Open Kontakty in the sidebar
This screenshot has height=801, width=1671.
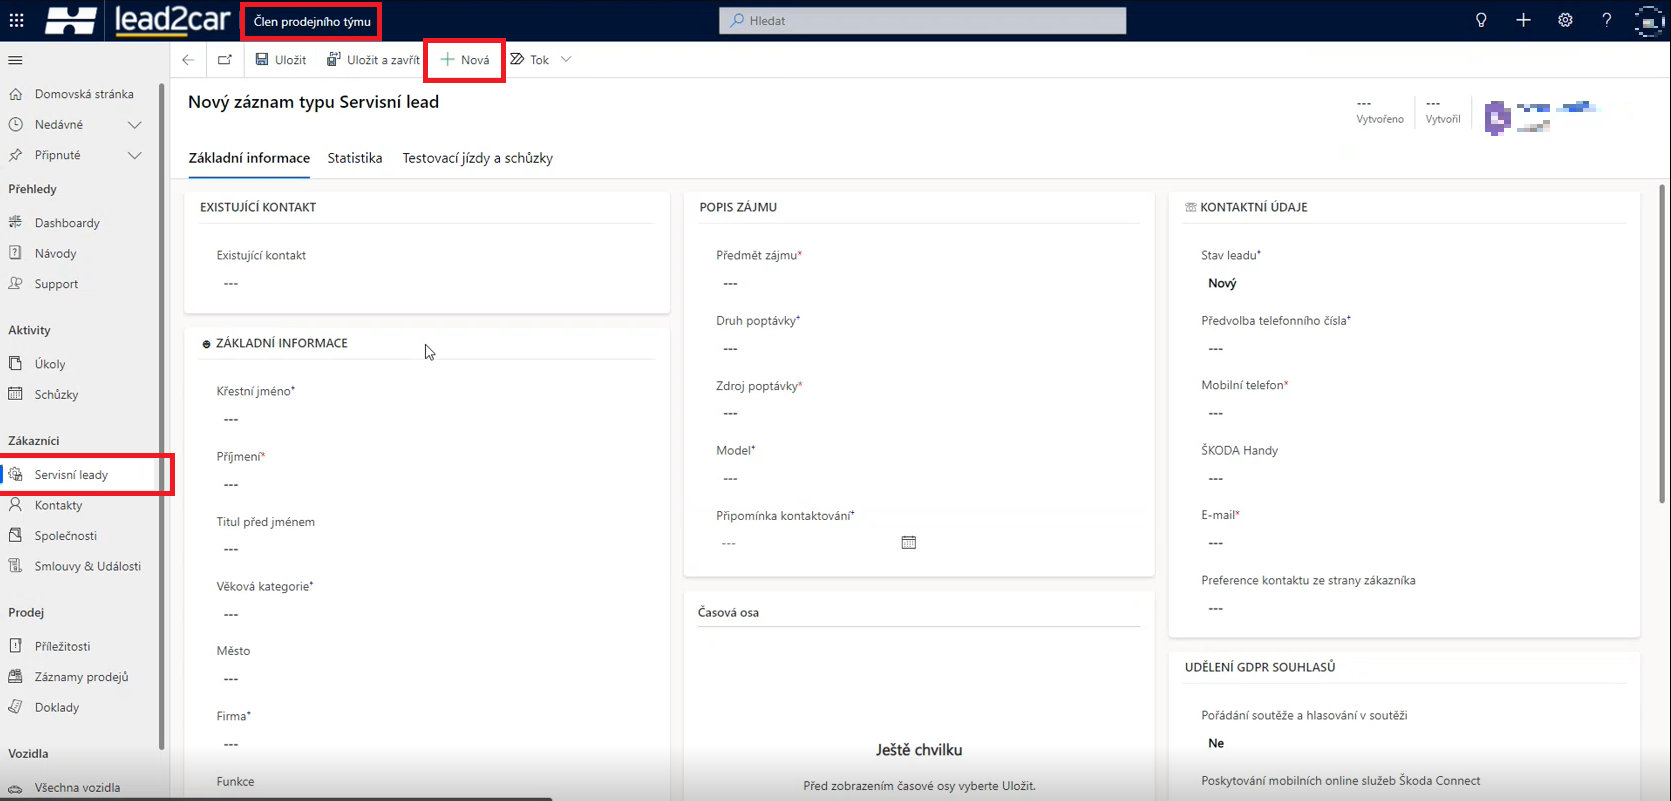tap(58, 505)
